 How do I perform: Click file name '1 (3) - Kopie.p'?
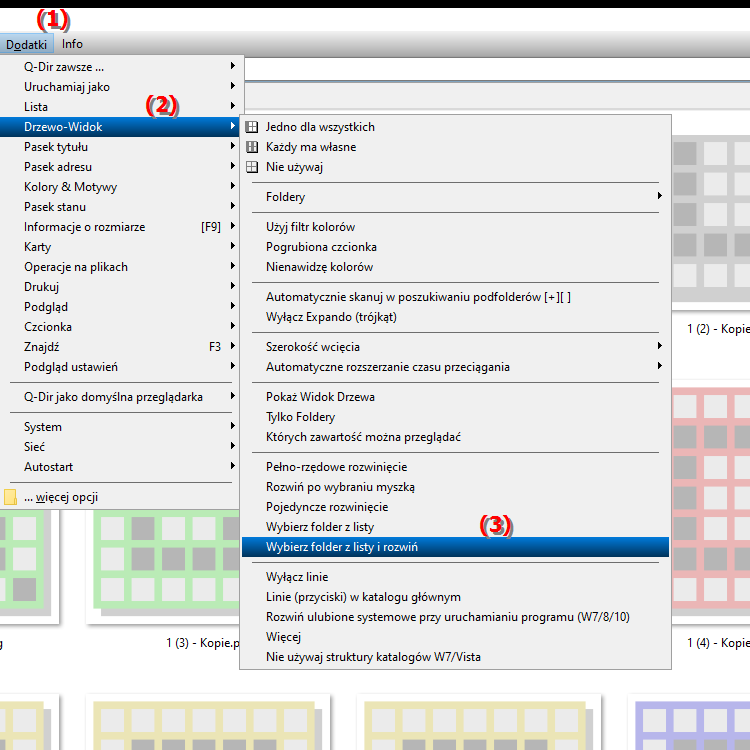[x=202, y=643]
